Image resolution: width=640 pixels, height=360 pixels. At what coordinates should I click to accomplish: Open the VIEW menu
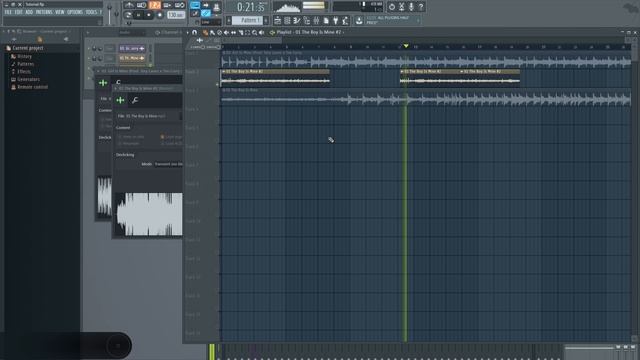pos(60,12)
